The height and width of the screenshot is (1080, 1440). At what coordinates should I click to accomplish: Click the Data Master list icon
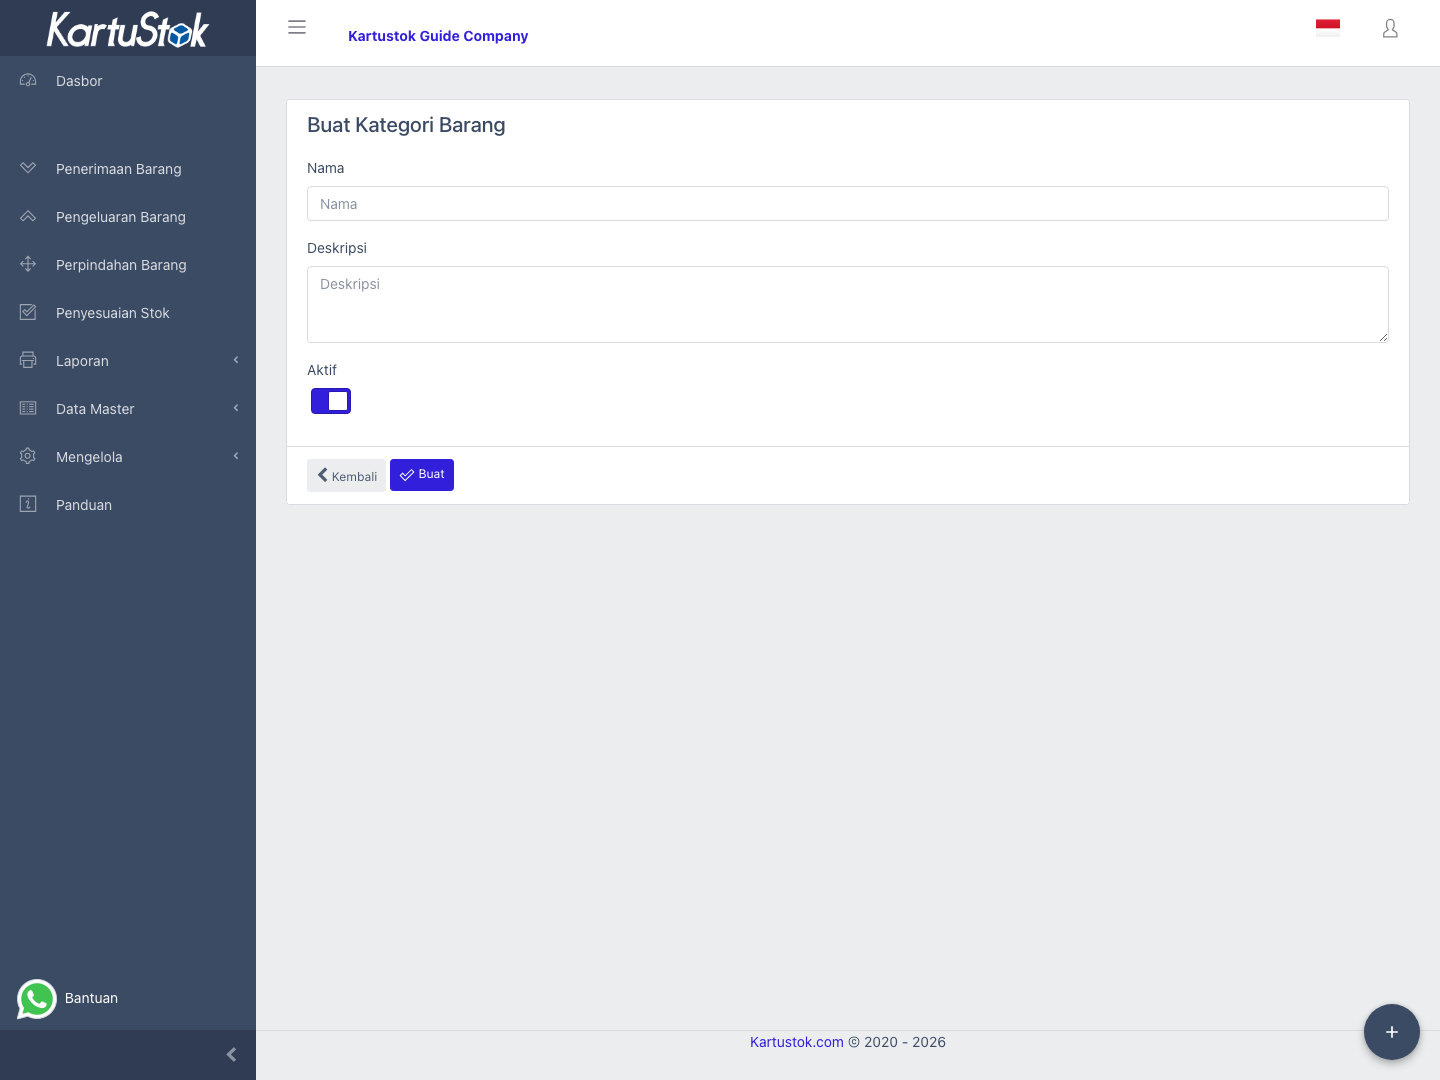point(28,408)
